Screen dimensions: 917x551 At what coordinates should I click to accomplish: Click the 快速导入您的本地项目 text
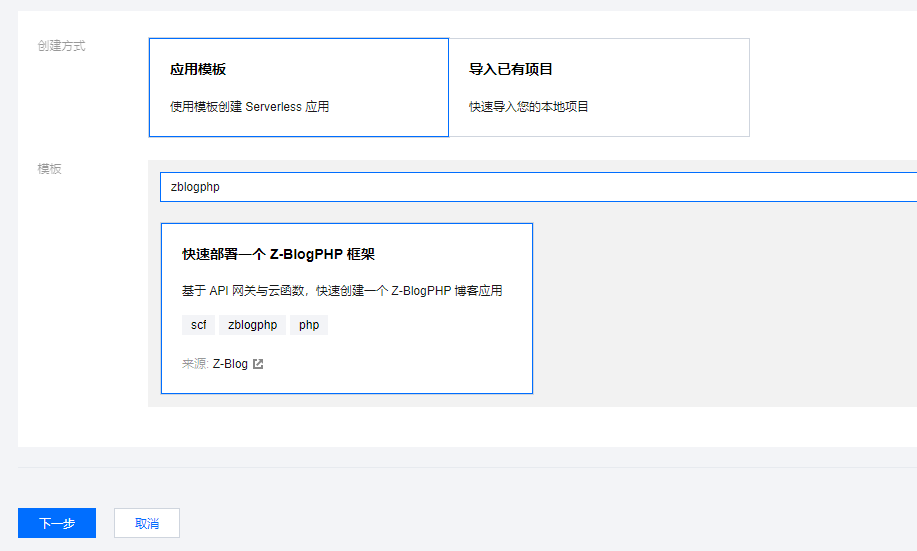pyautogui.click(x=529, y=107)
